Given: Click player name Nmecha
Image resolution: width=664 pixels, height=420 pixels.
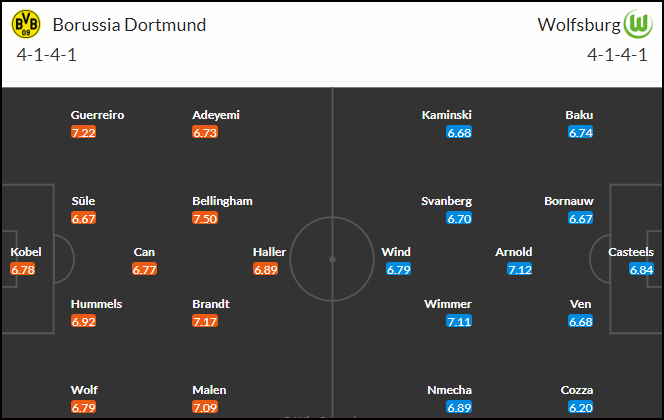Looking at the screenshot, I should tap(449, 390).
